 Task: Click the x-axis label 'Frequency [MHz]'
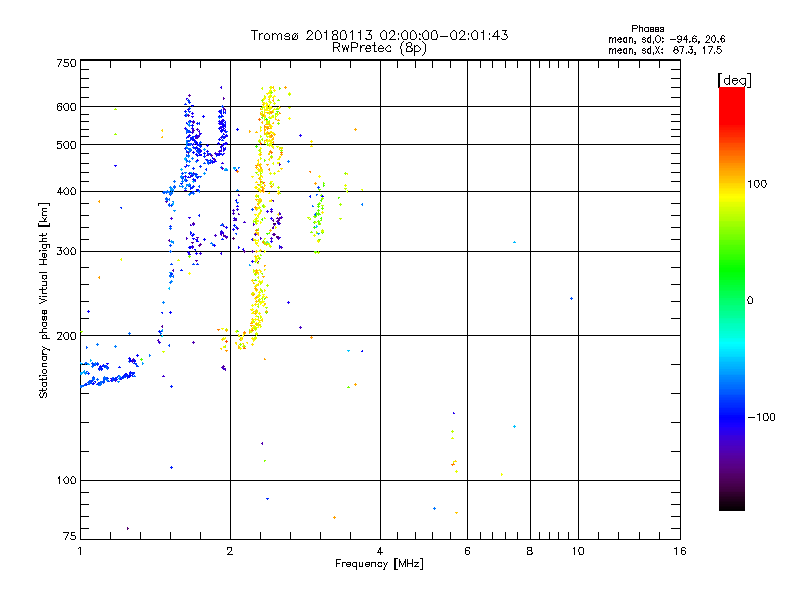pos(379,564)
